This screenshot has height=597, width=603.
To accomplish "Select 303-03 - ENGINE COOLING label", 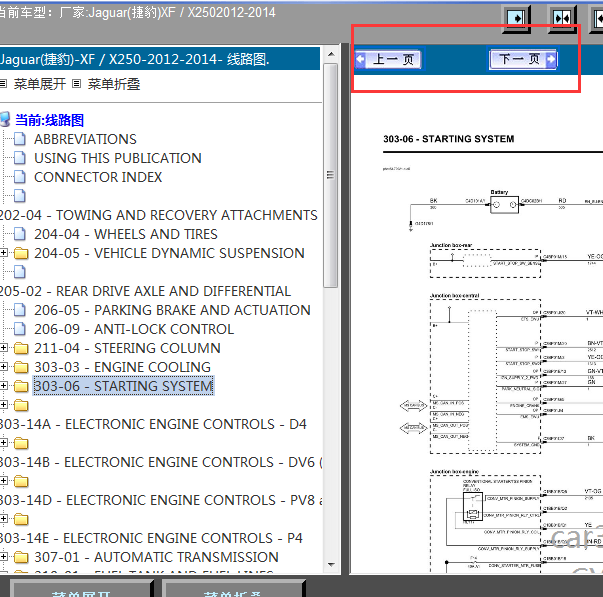I will (122, 367).
